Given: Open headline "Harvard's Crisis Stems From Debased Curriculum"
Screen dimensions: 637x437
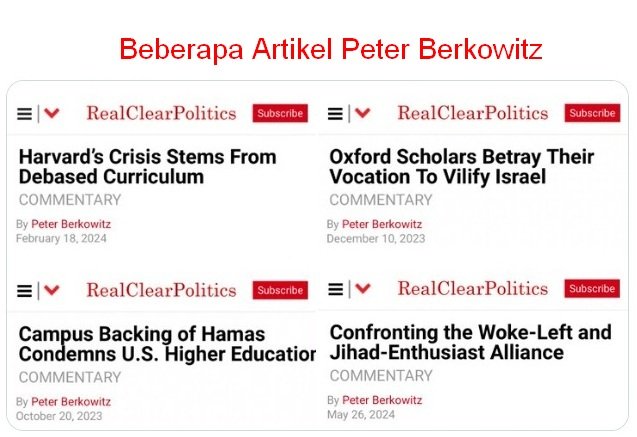Looking at the screenshot, I should click(147, 167).
